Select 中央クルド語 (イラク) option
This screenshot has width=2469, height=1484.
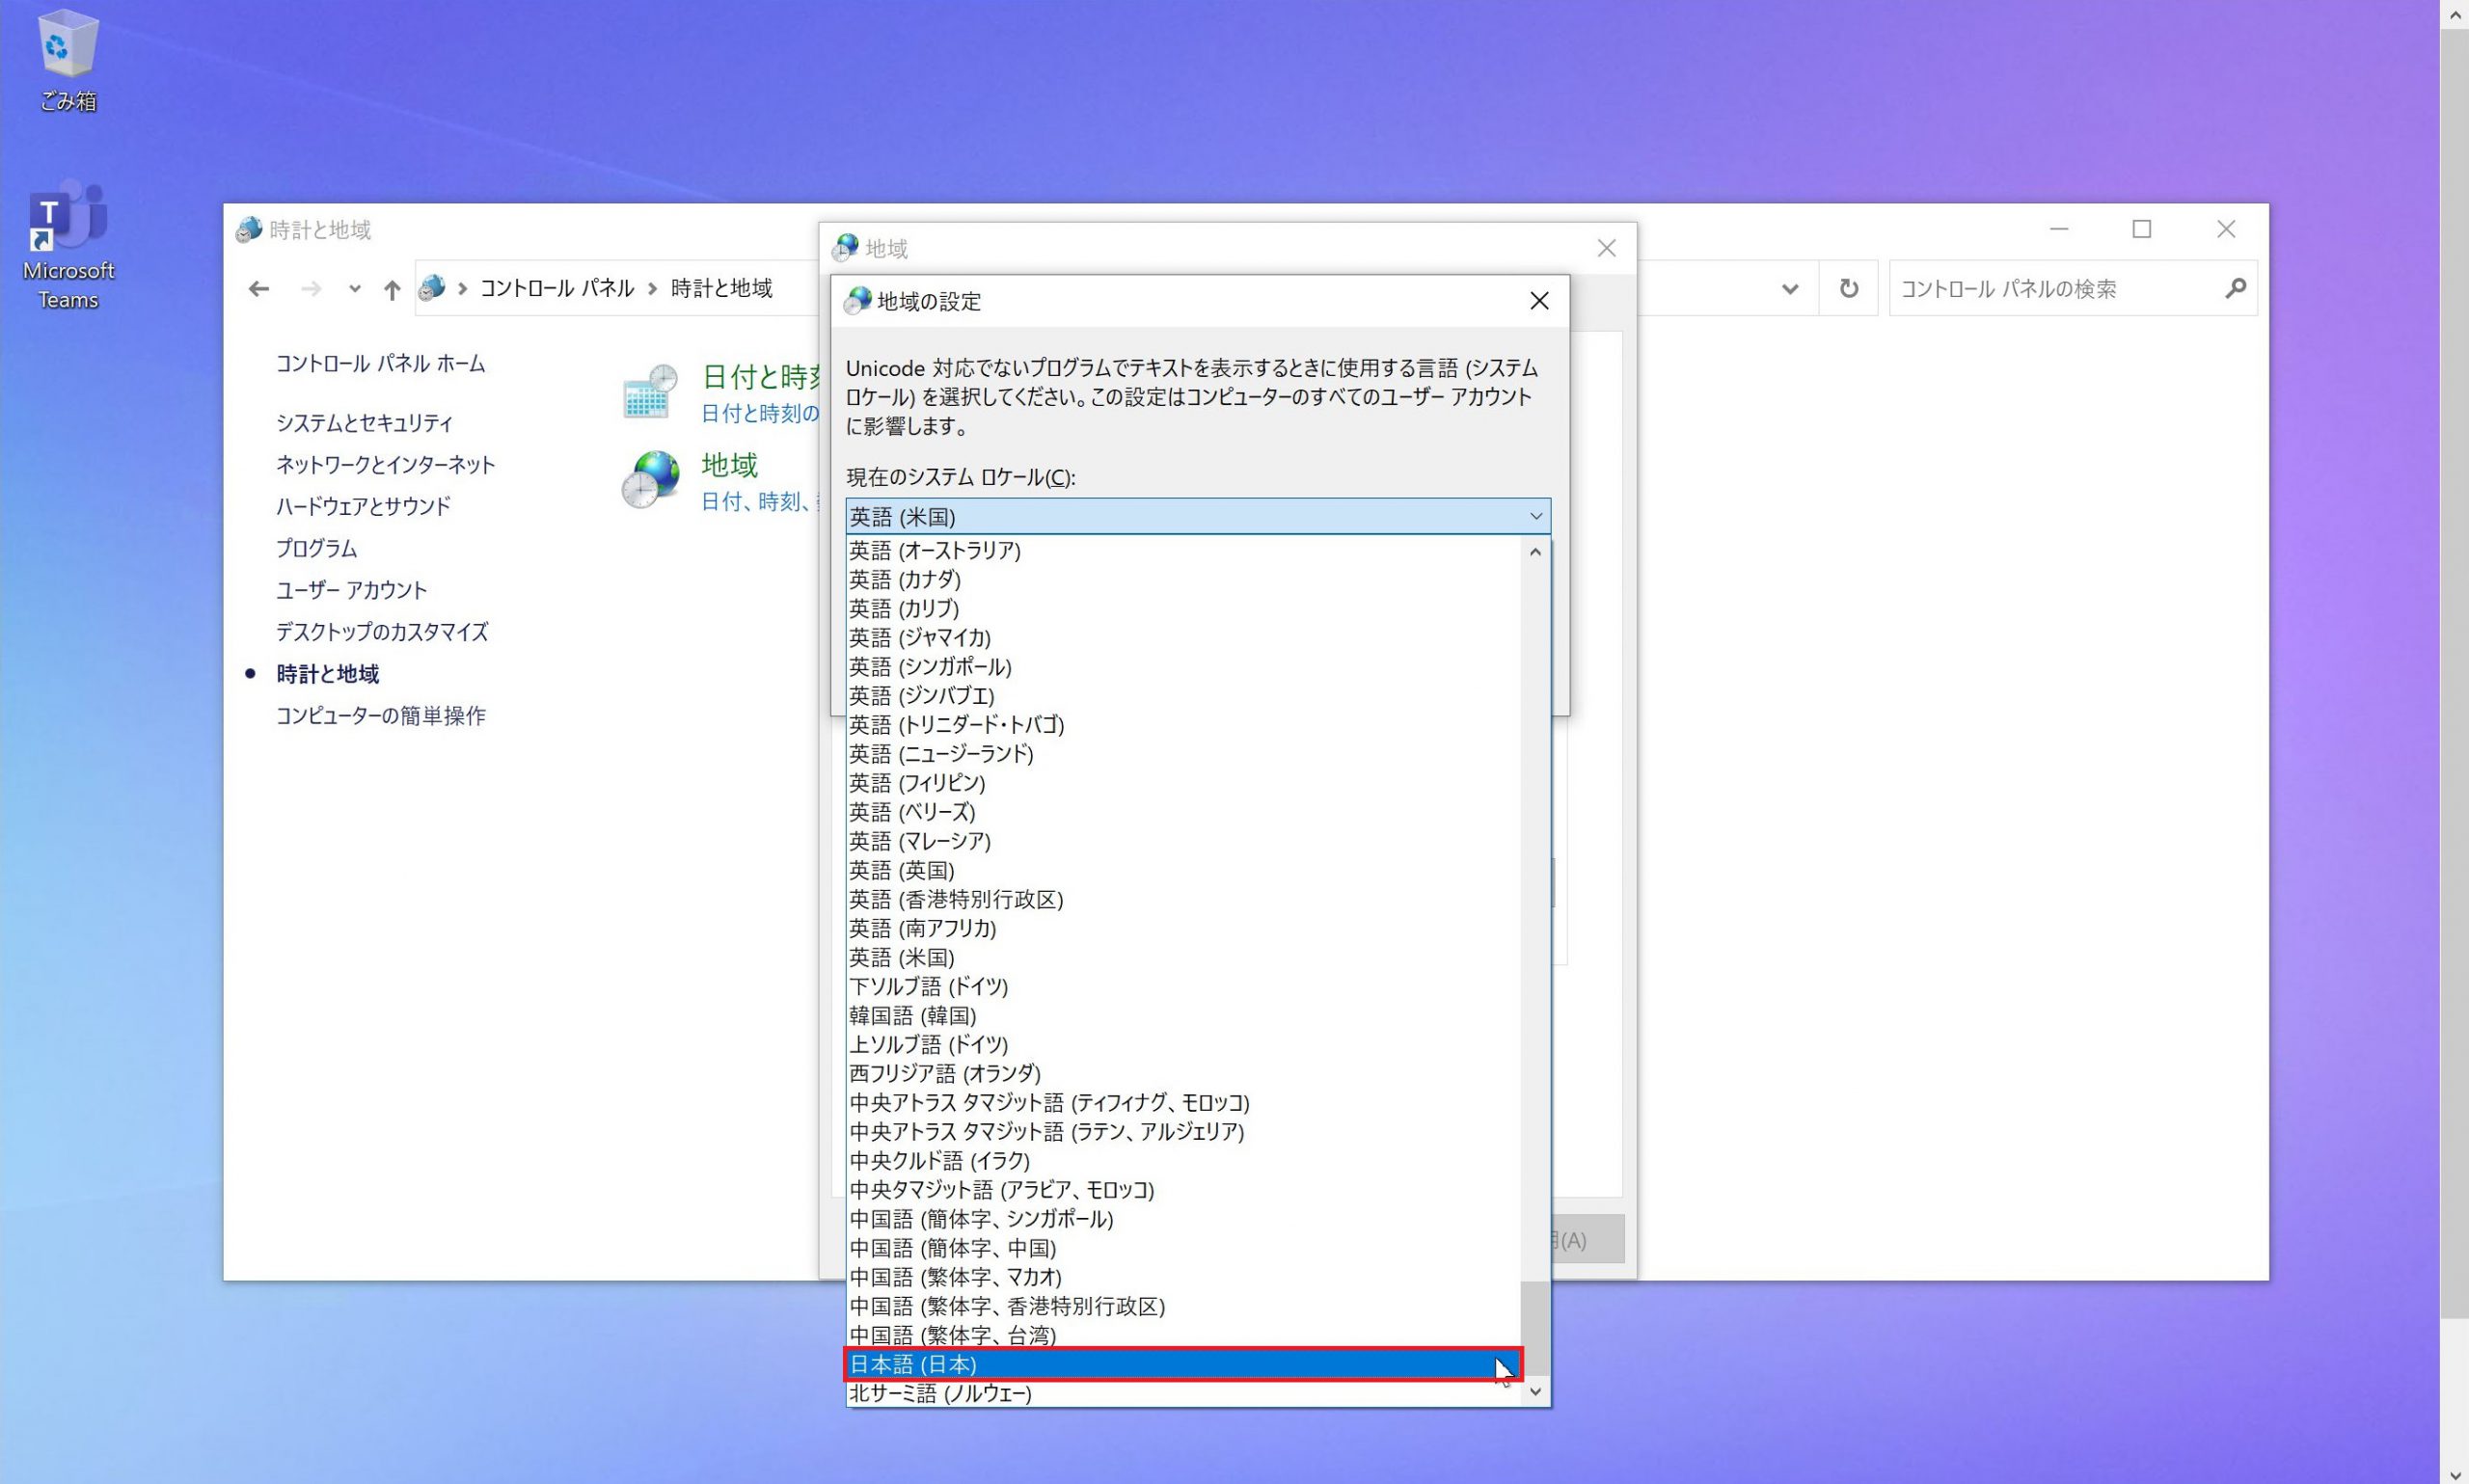(x=1183, y=1161)
